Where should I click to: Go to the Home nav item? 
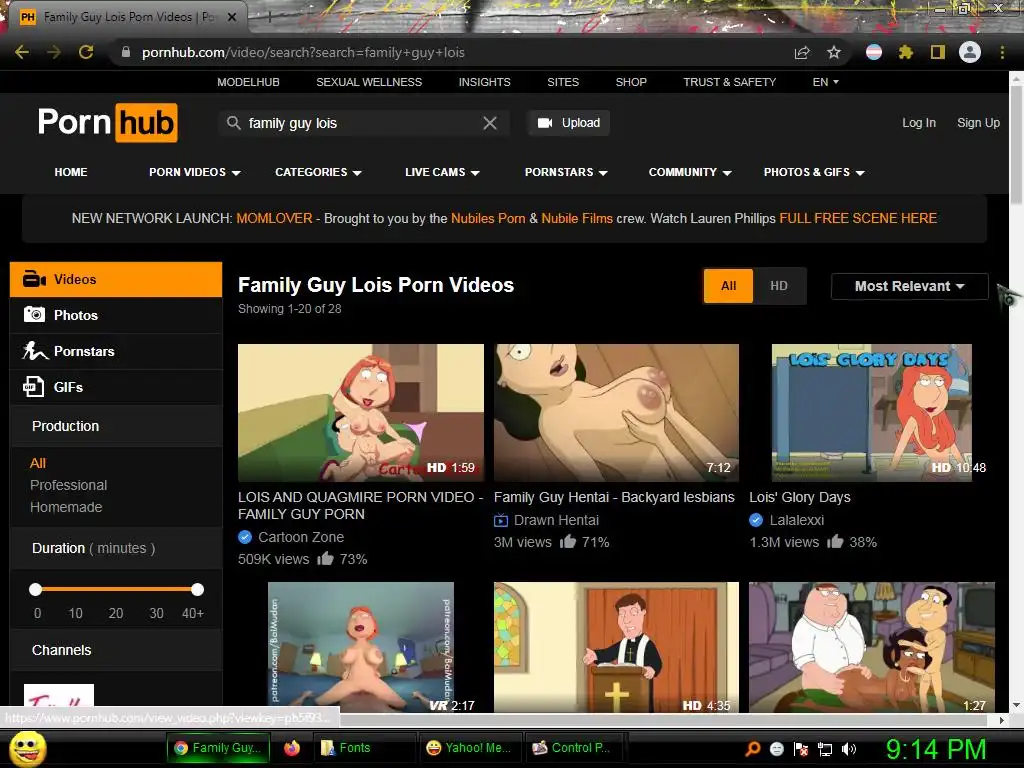pos(71,172)
